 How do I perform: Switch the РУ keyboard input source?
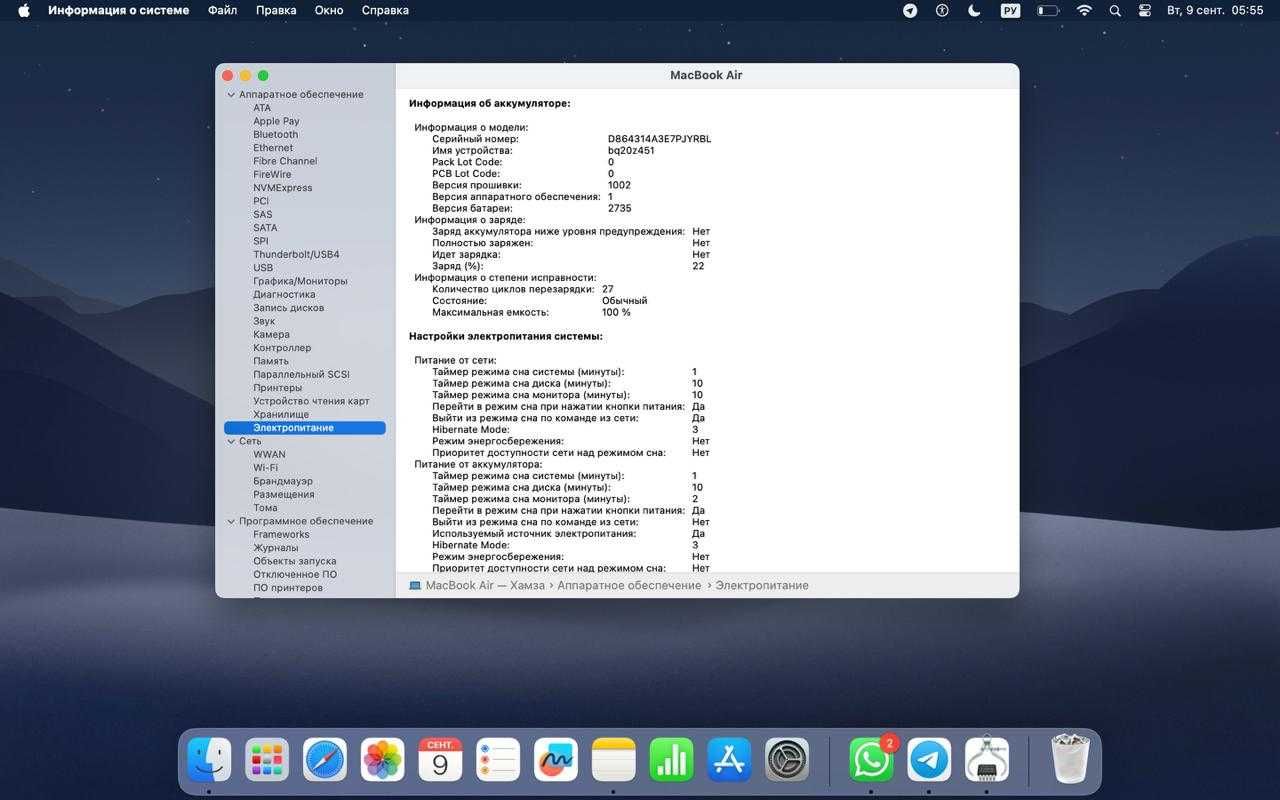[x=1010, y=10]
